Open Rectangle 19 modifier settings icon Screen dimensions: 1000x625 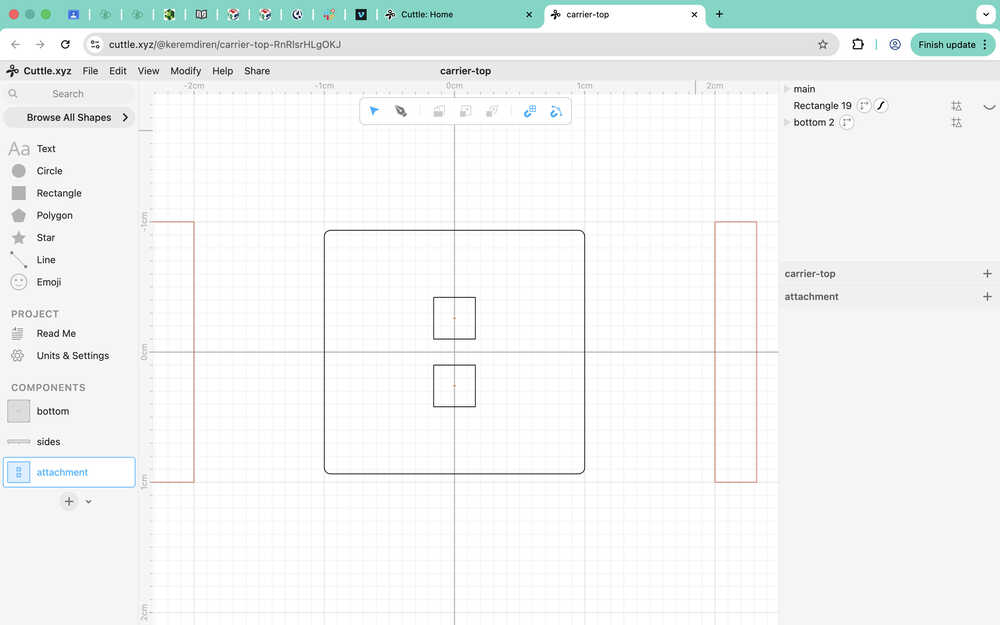(x=957, y=106)
